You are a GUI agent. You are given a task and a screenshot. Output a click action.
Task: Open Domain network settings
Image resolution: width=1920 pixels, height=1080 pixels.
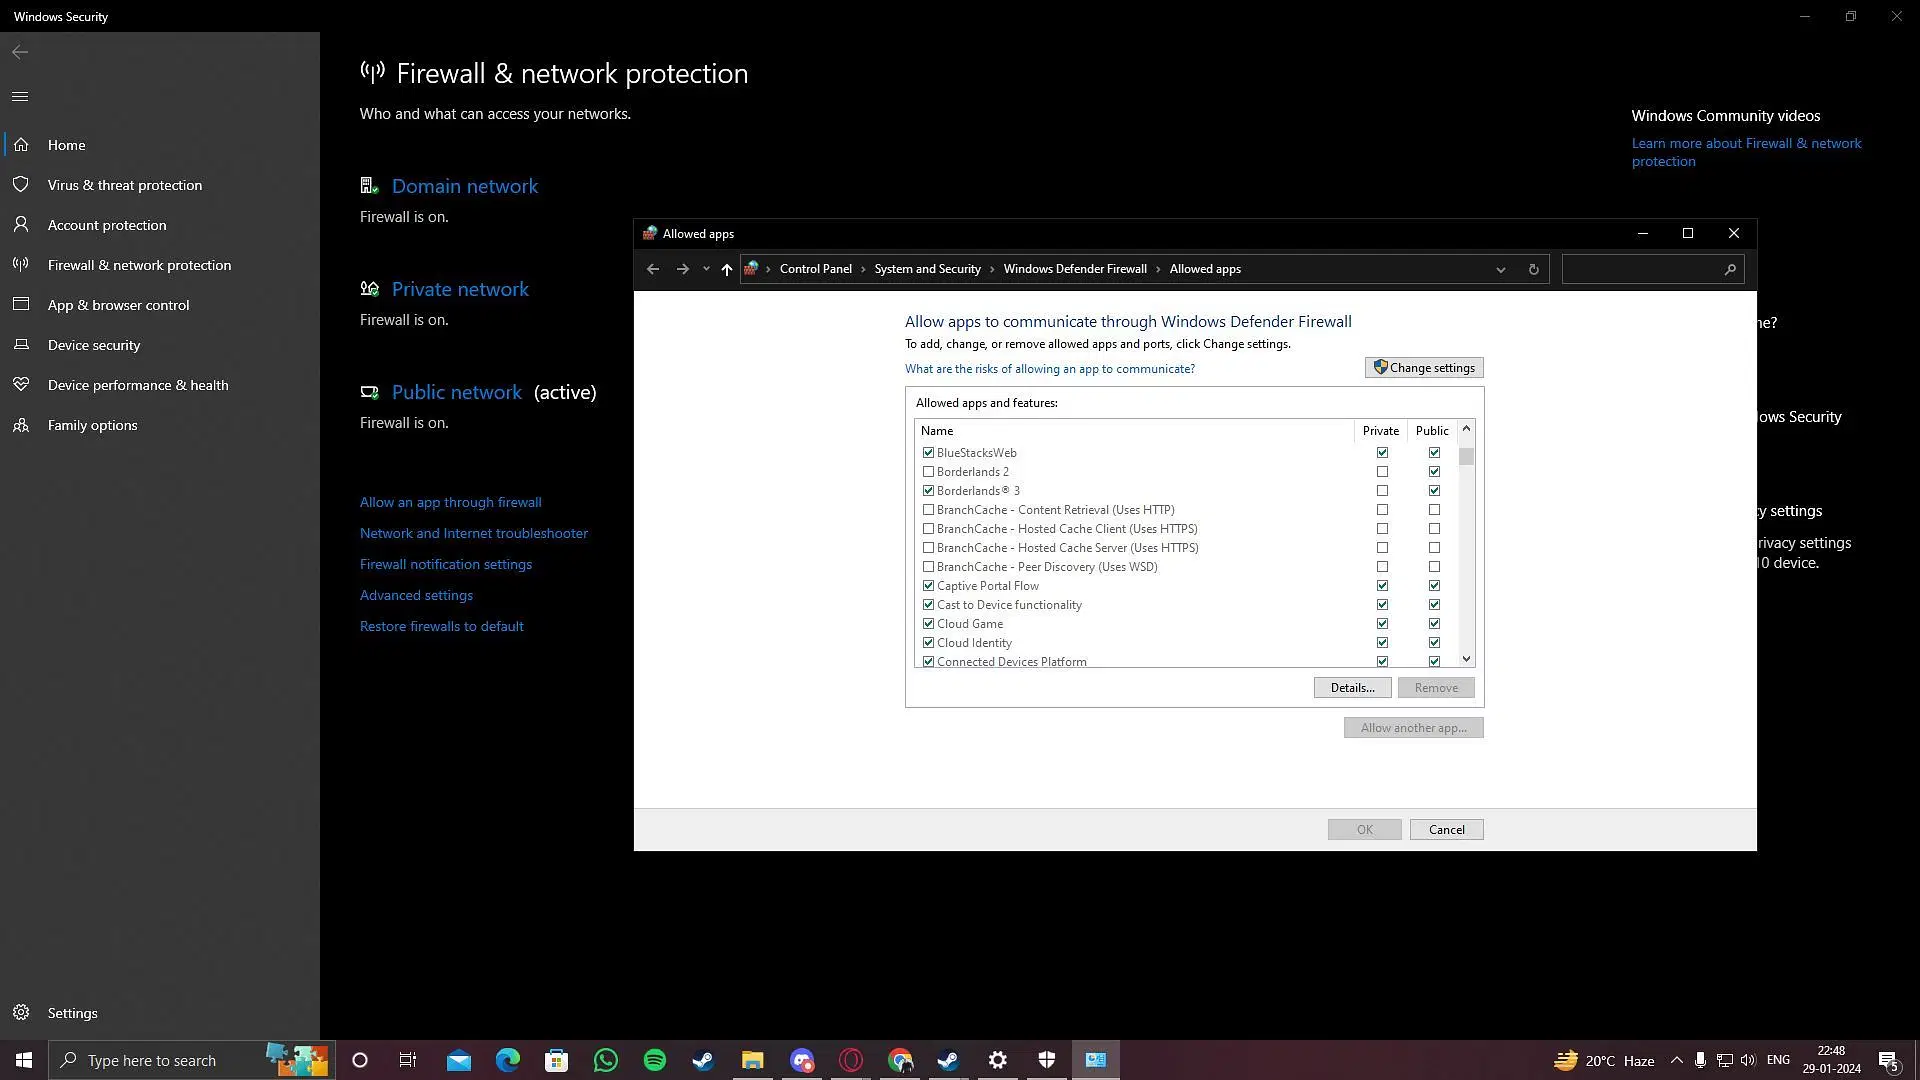point(465,186)
